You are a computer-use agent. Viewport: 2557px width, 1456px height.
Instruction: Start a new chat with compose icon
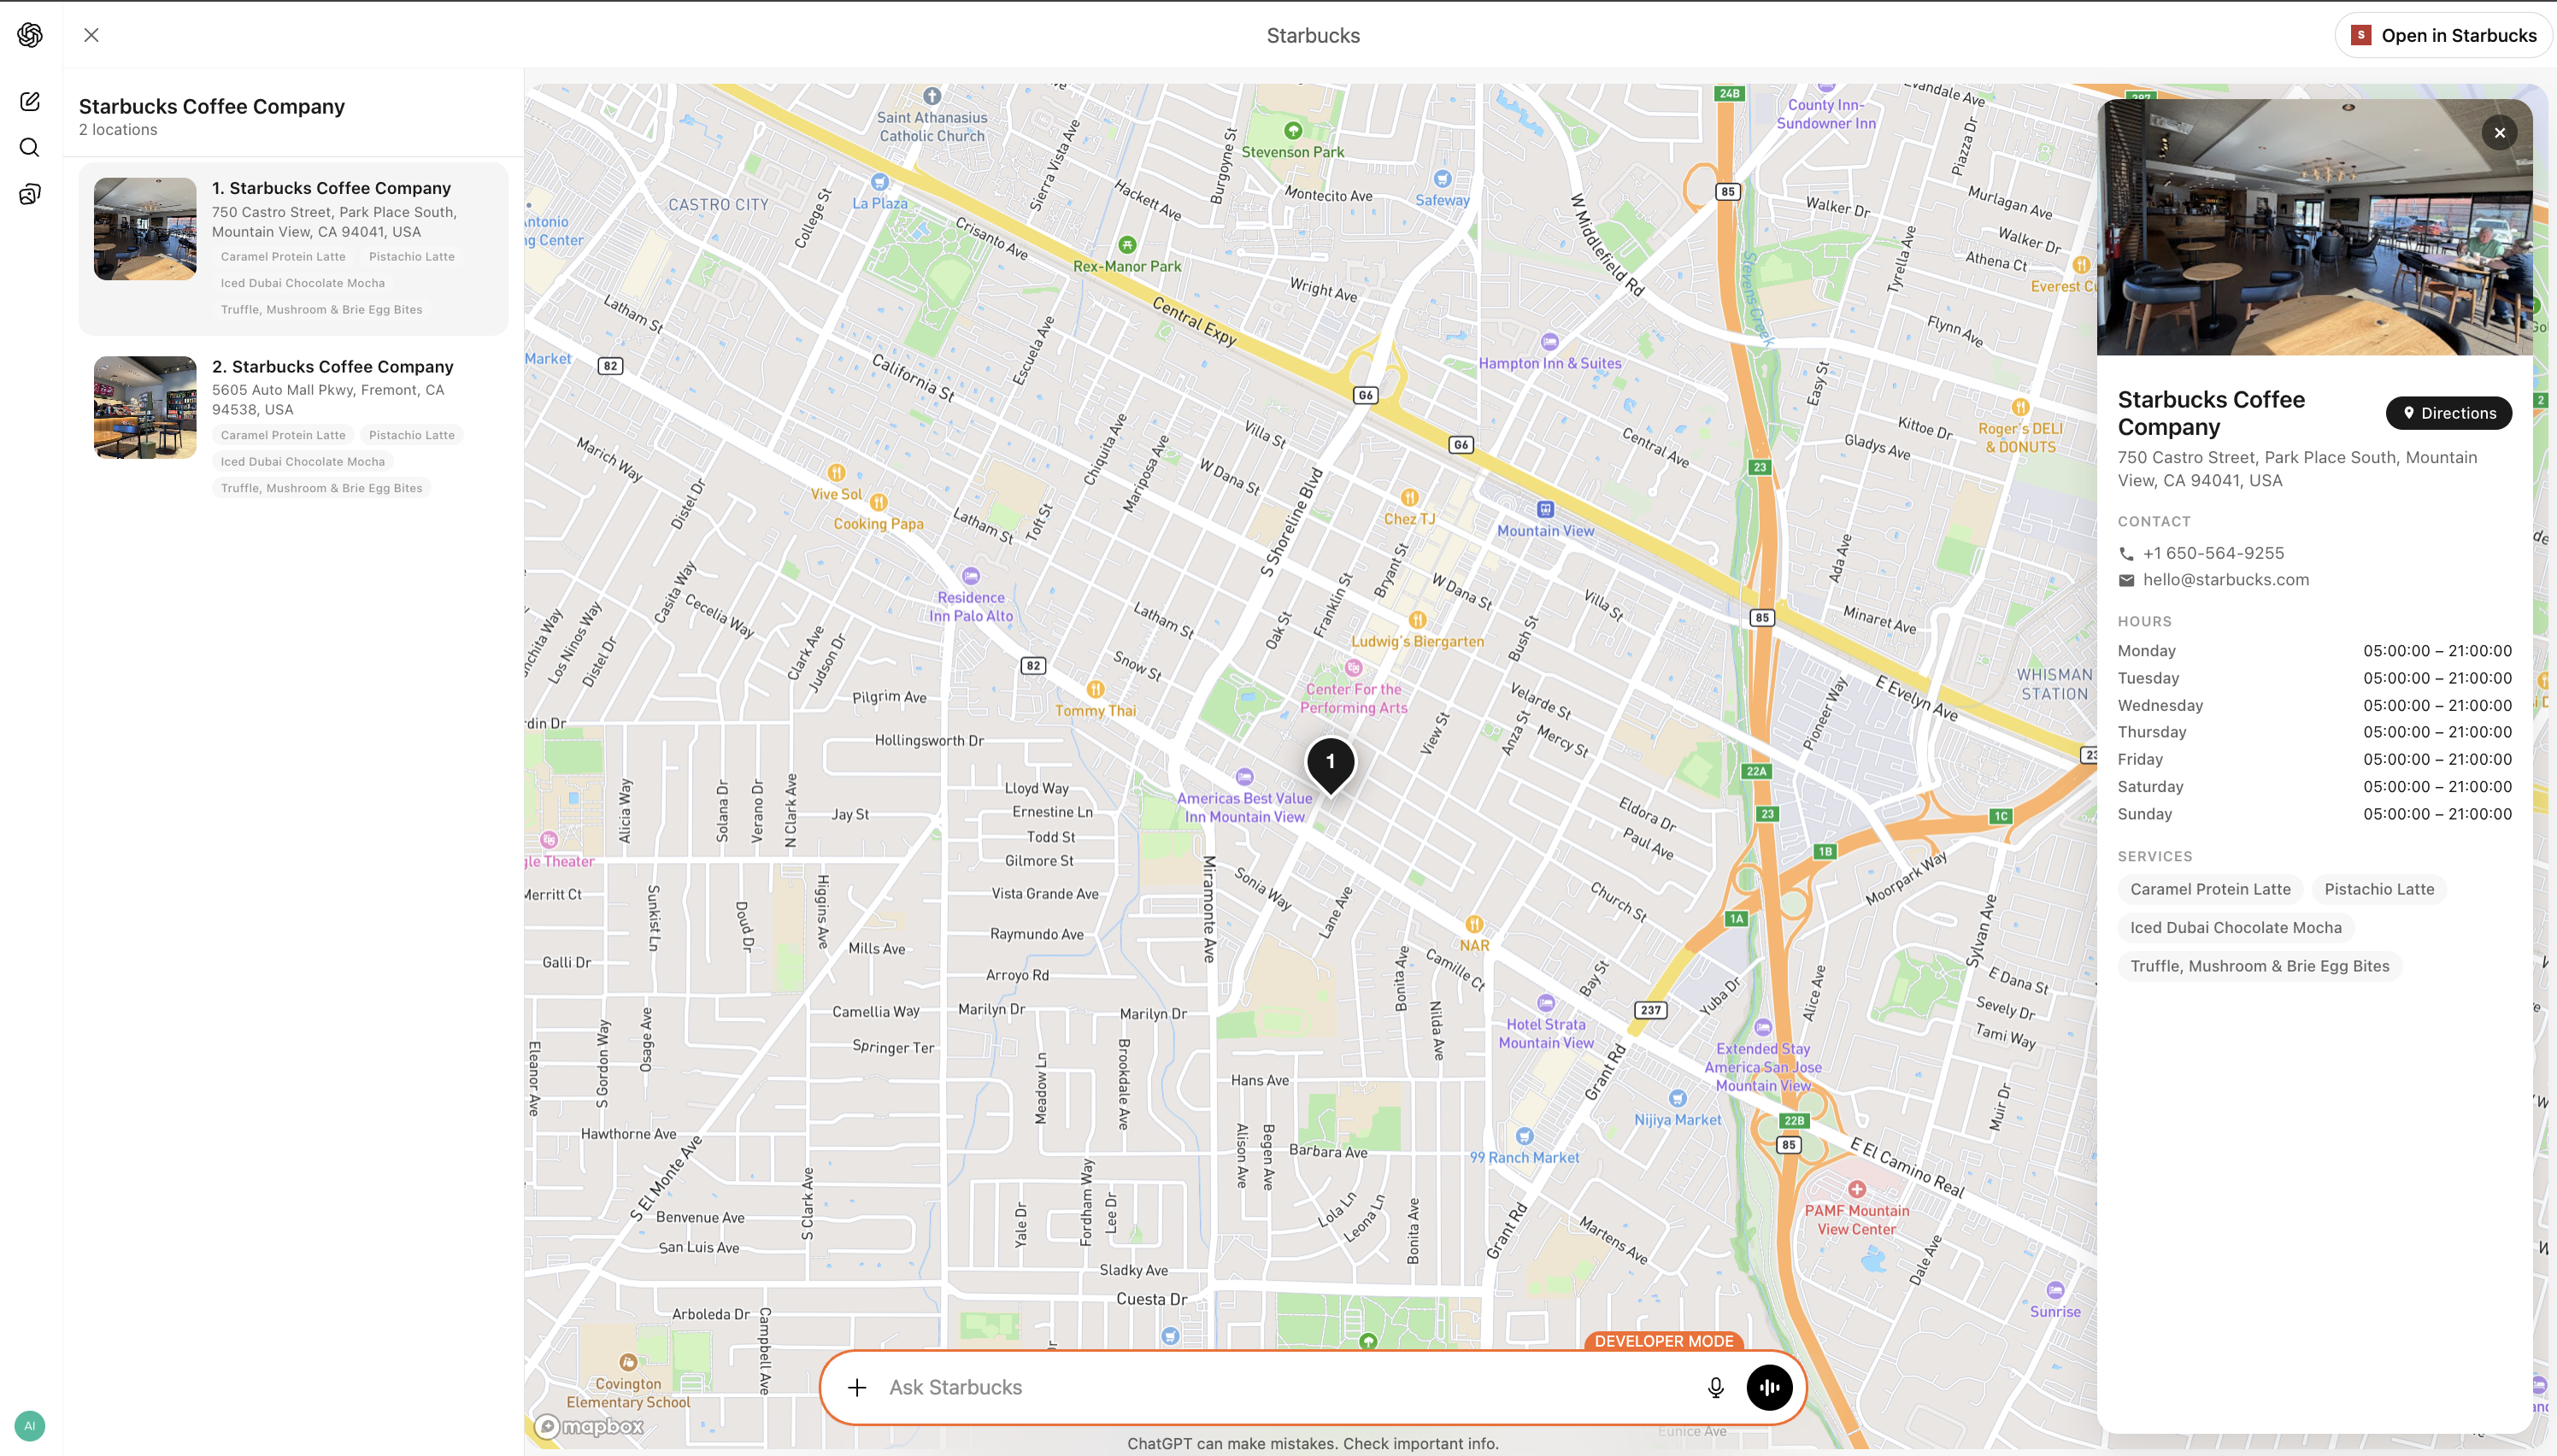tap(30, 101)
